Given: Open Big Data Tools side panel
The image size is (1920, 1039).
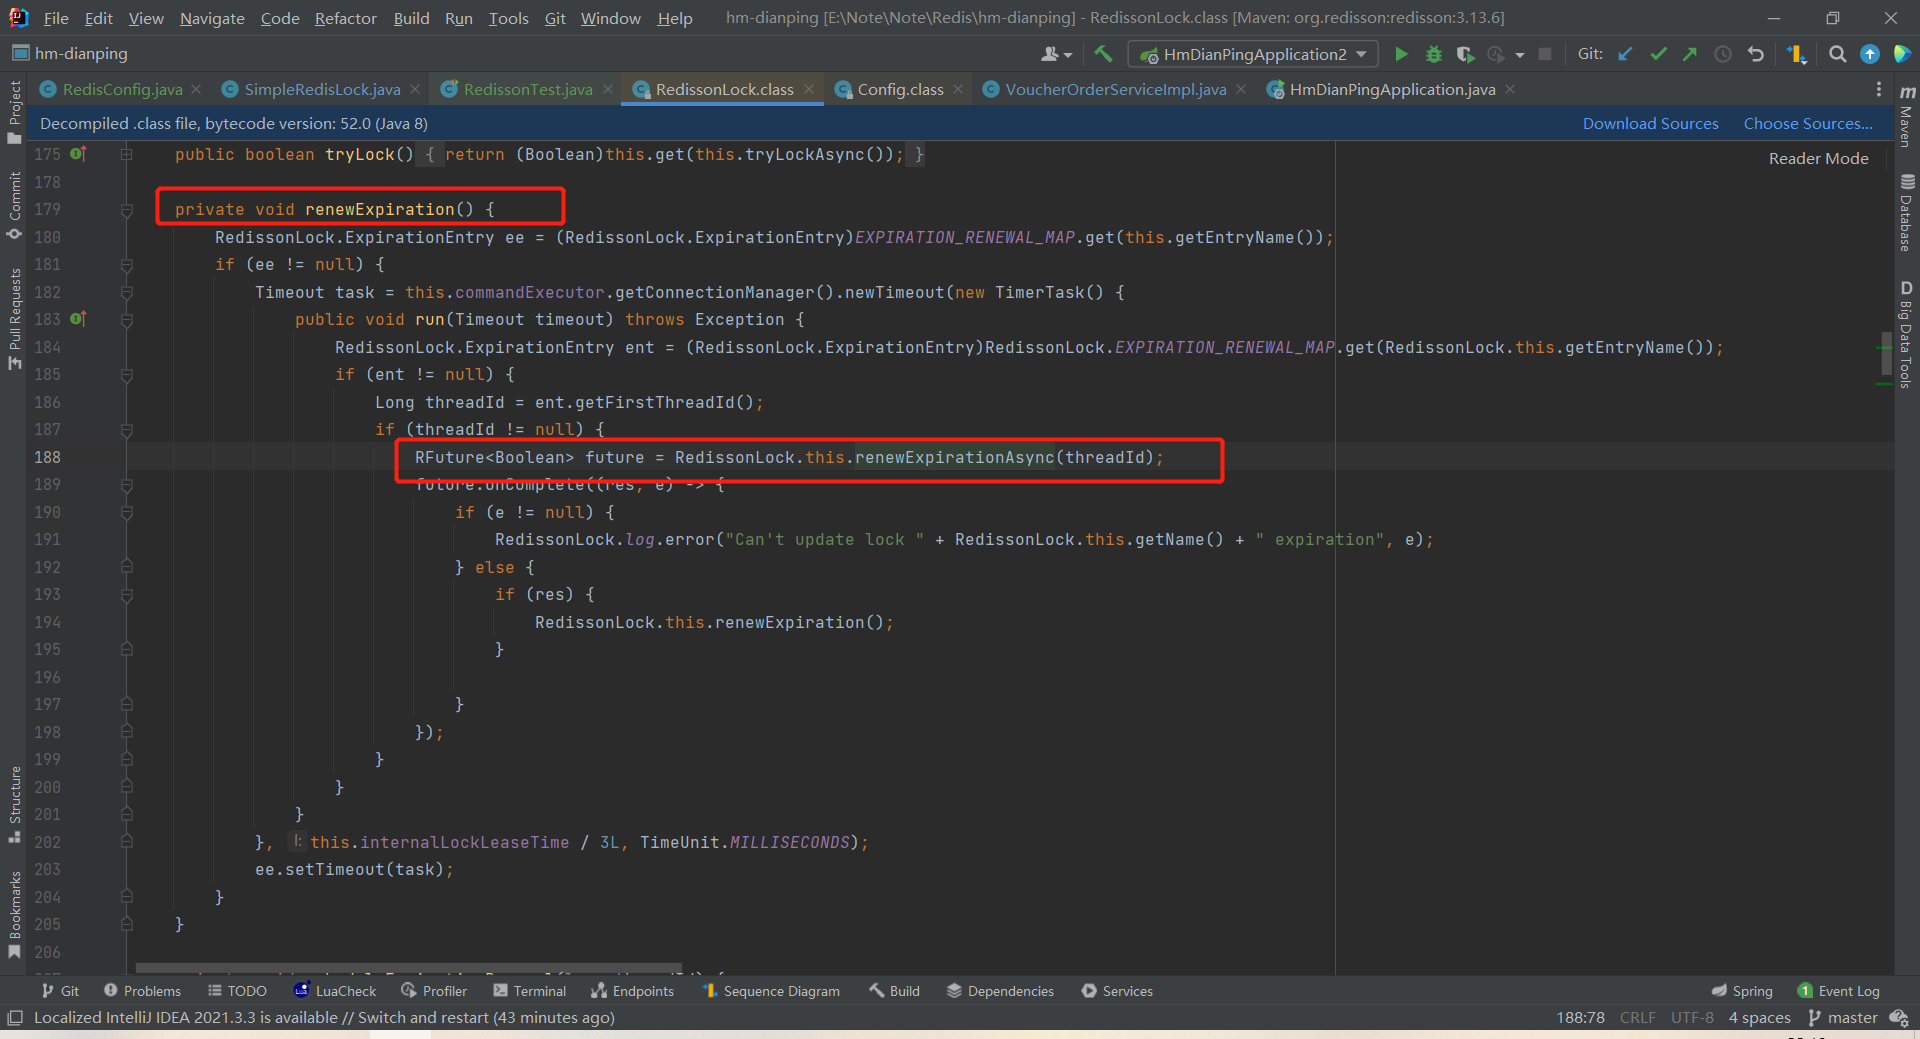Looking at the screenshot, I should pos(1907,334).
